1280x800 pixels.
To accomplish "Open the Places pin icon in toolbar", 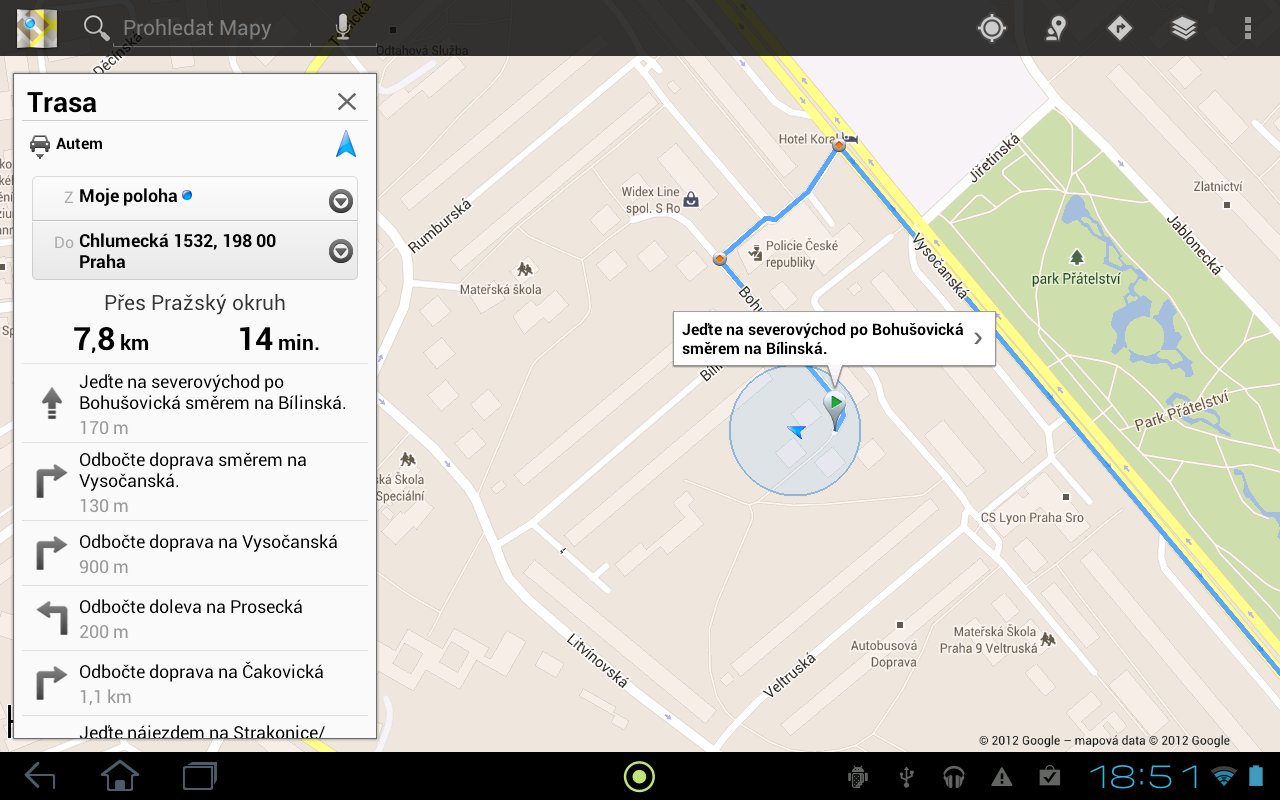I will pos(1054,28).
